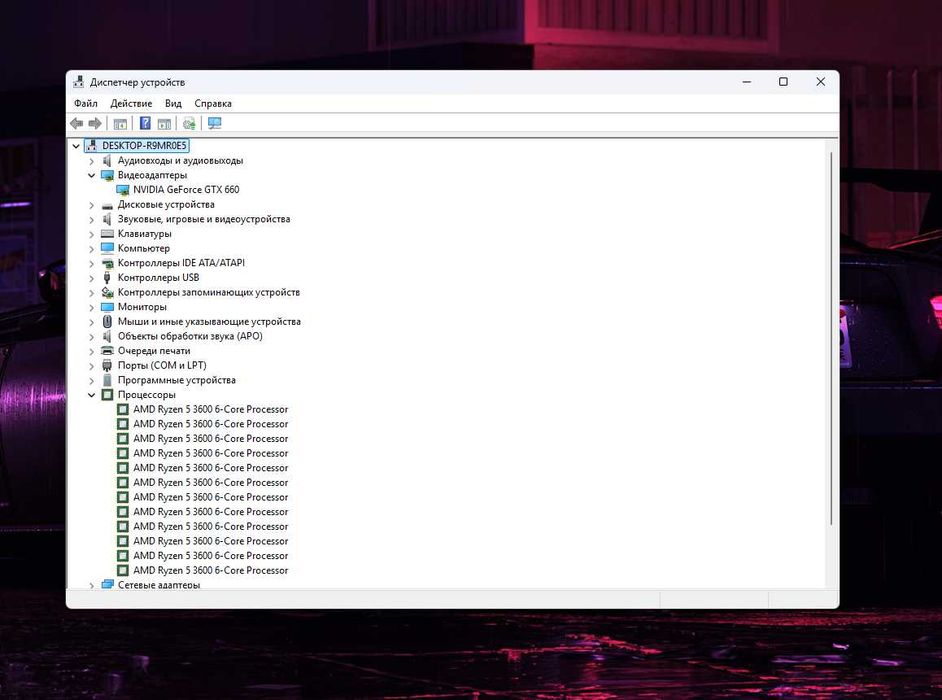The width and height of the screenshot is (942, 700).
Task: Go back with the left arrow toolbar icon
Action: coord(76,123)
